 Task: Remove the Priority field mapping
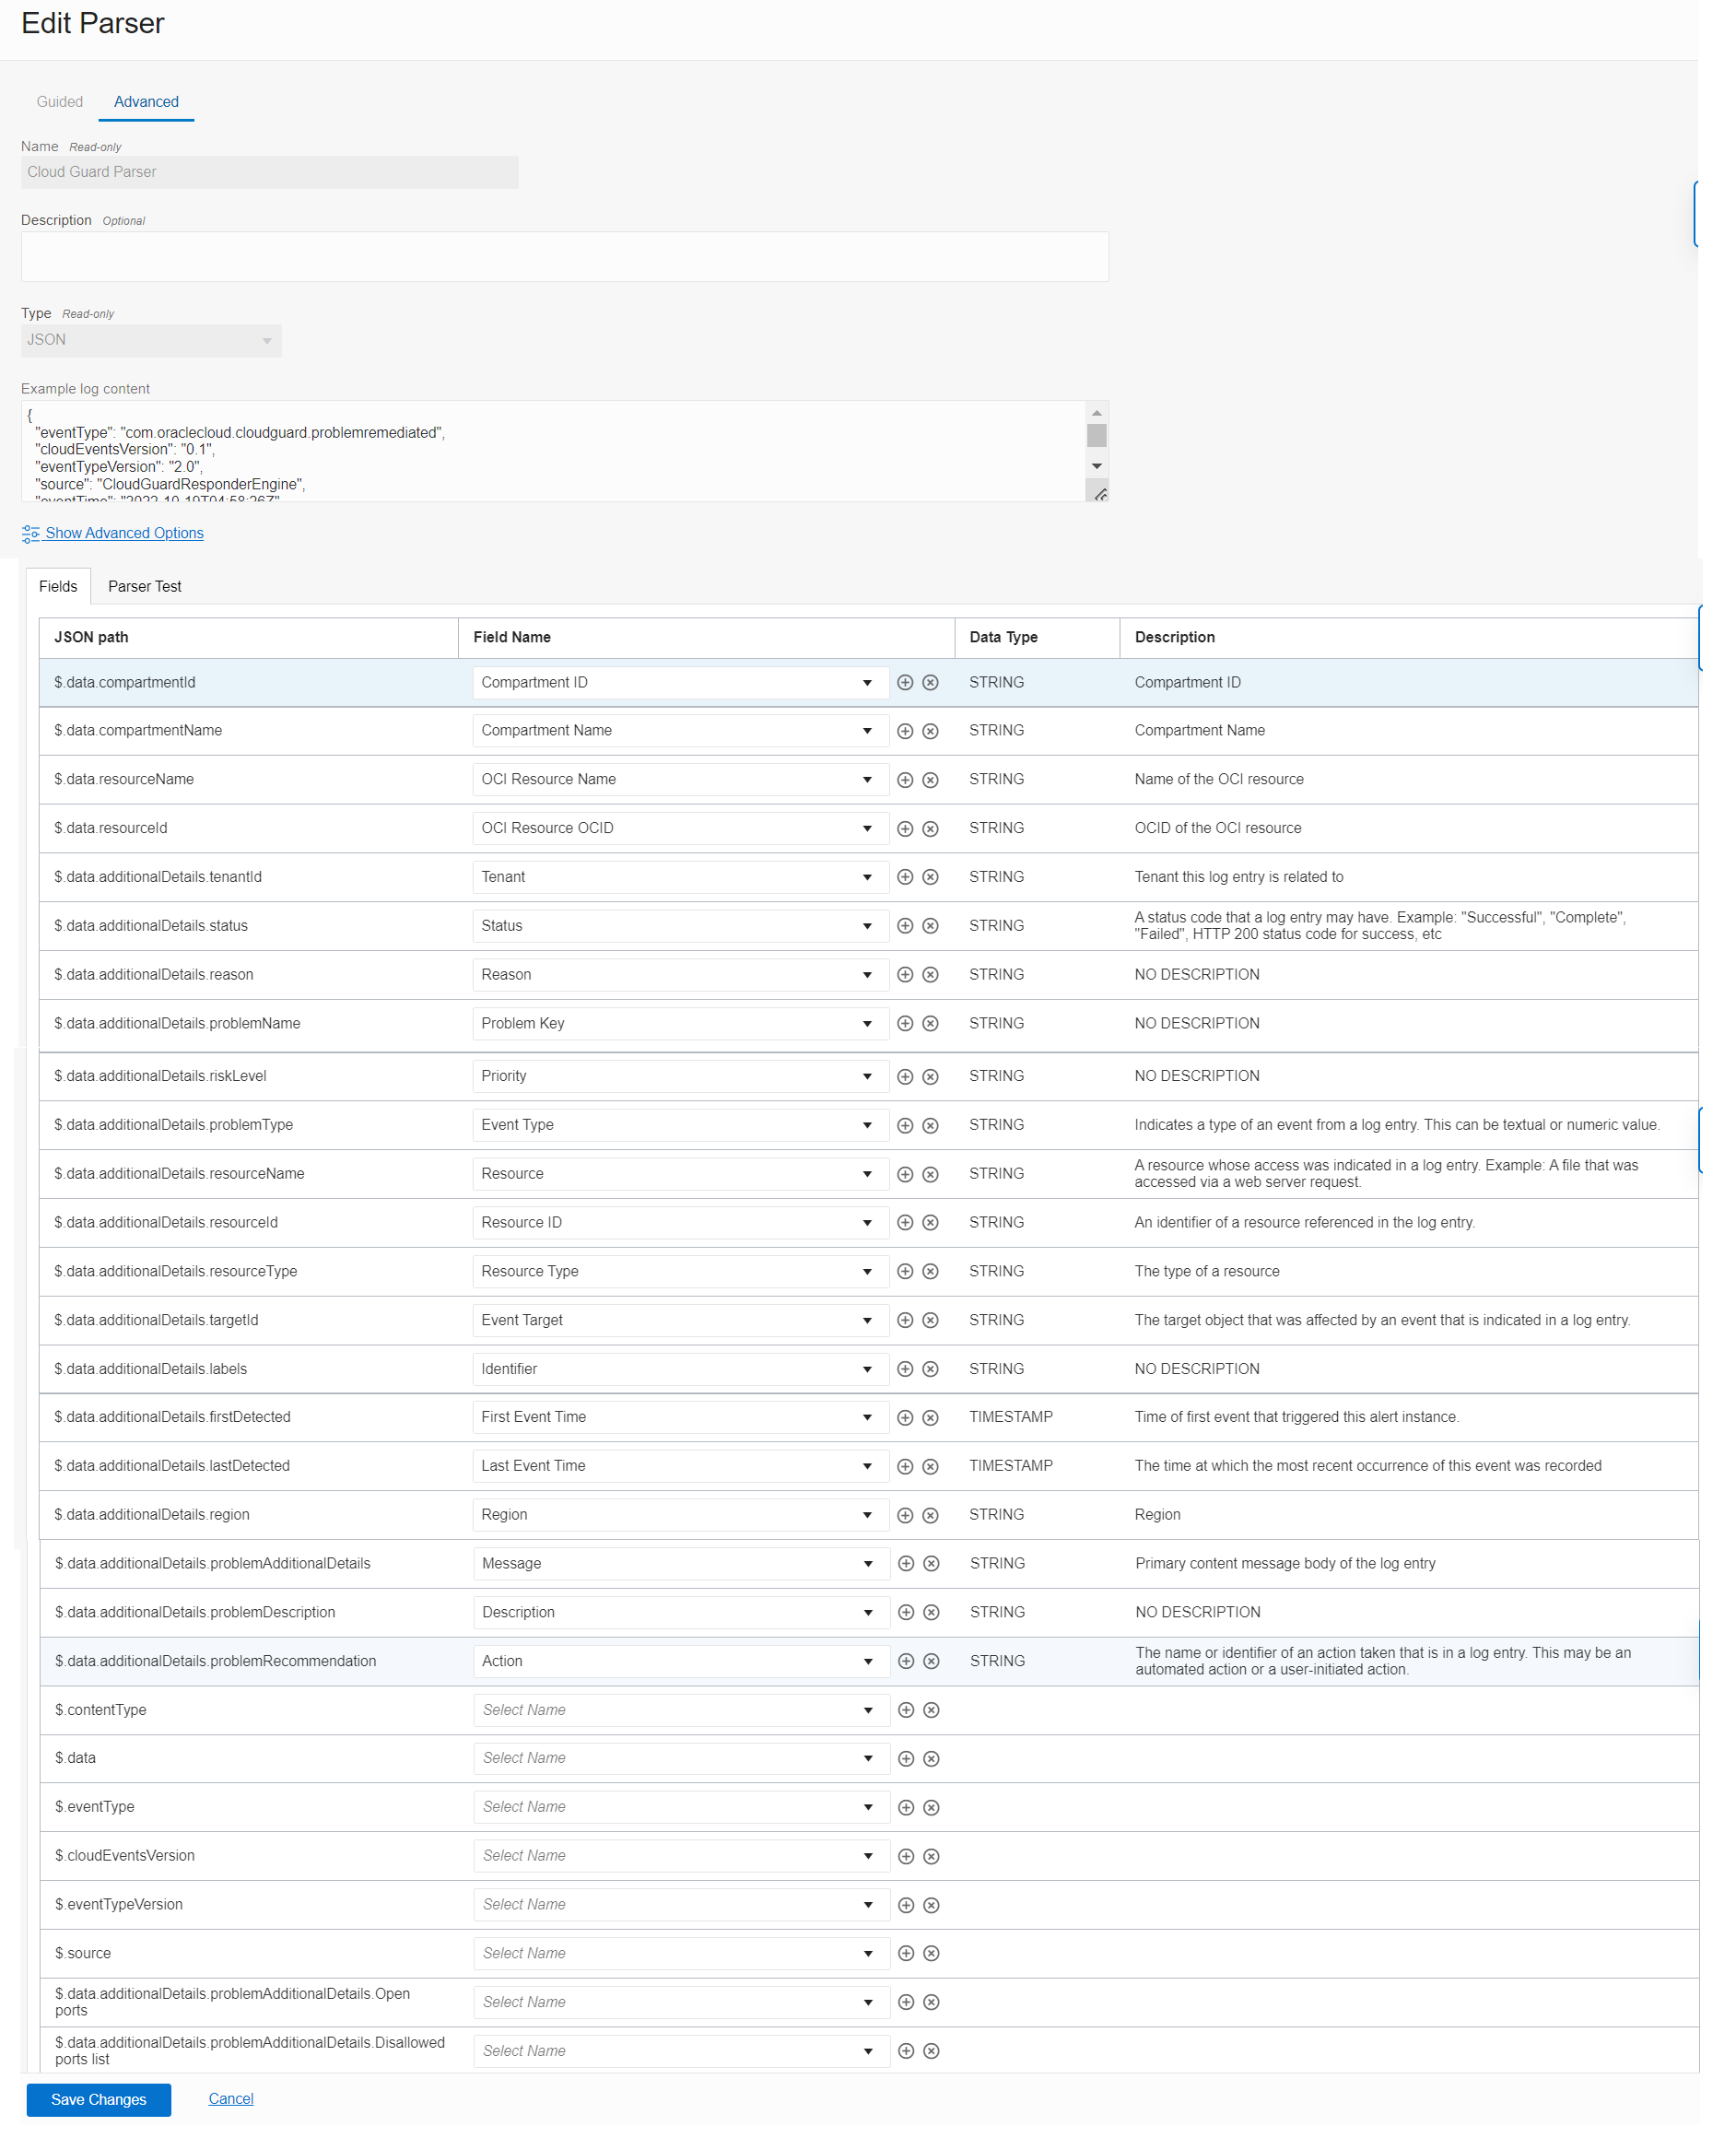click(x=931, y=1076)
